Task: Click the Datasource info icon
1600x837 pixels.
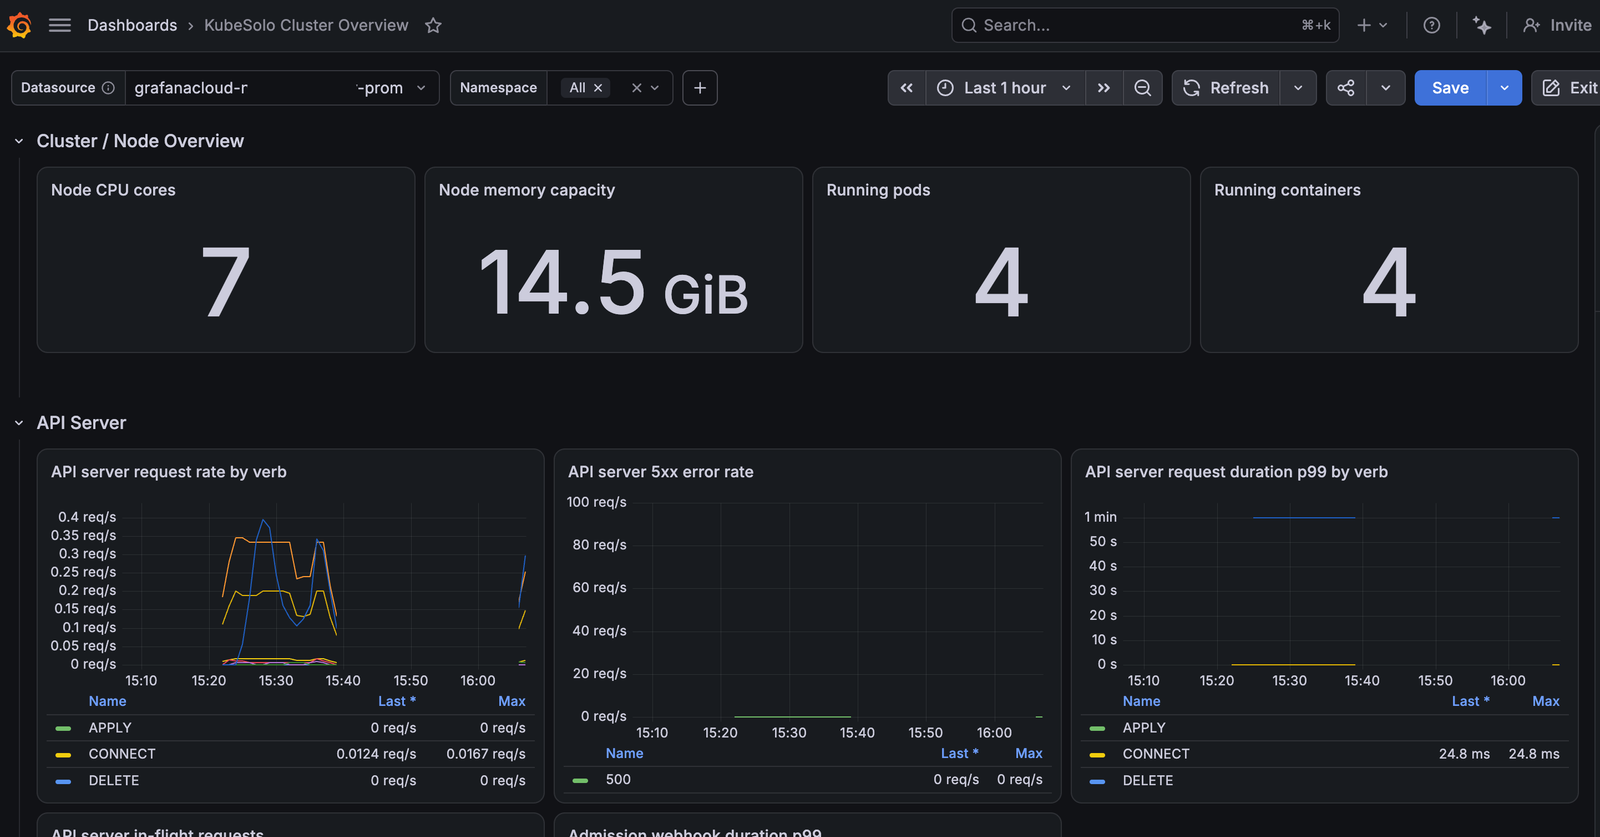Action: click(x=108, y=88)
